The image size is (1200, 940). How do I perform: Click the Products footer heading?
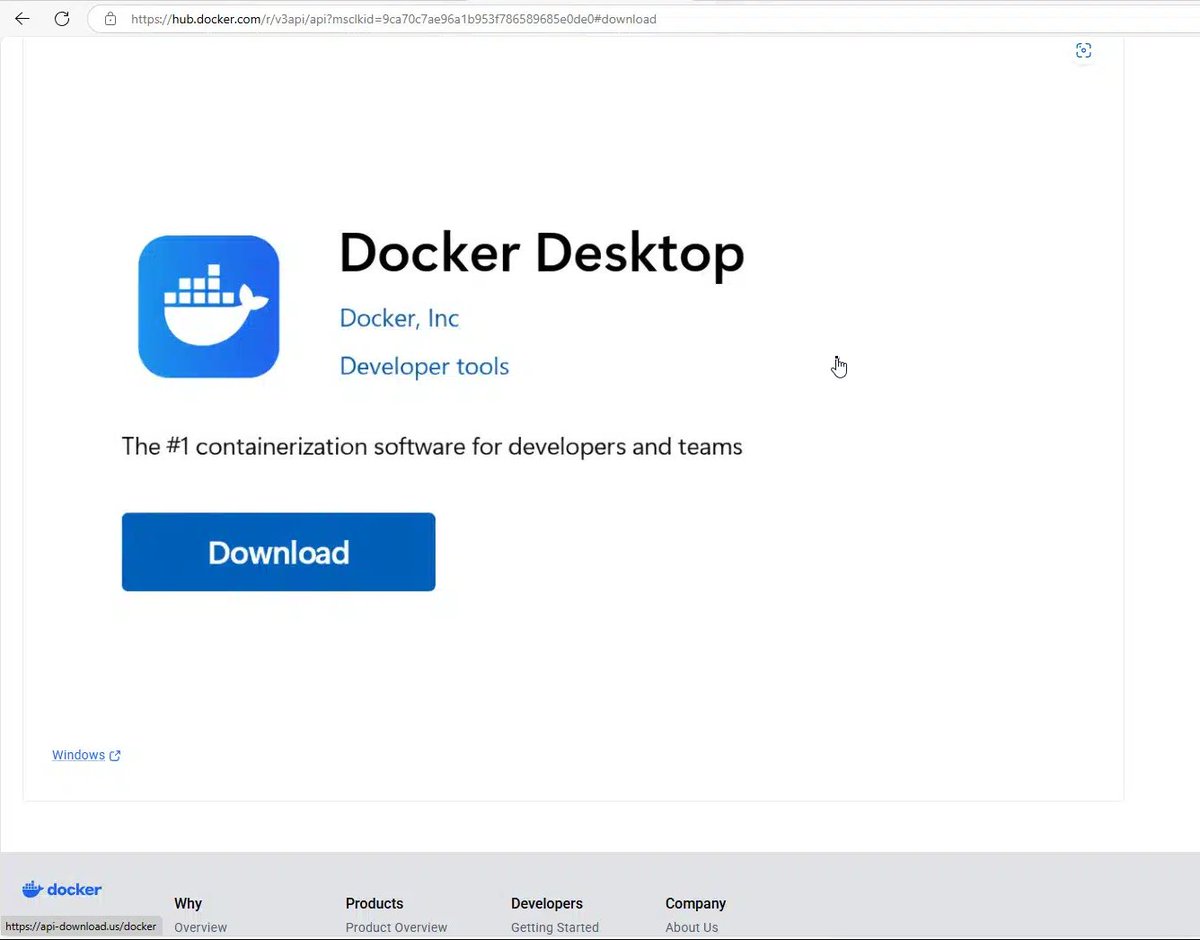pos(374,903)
